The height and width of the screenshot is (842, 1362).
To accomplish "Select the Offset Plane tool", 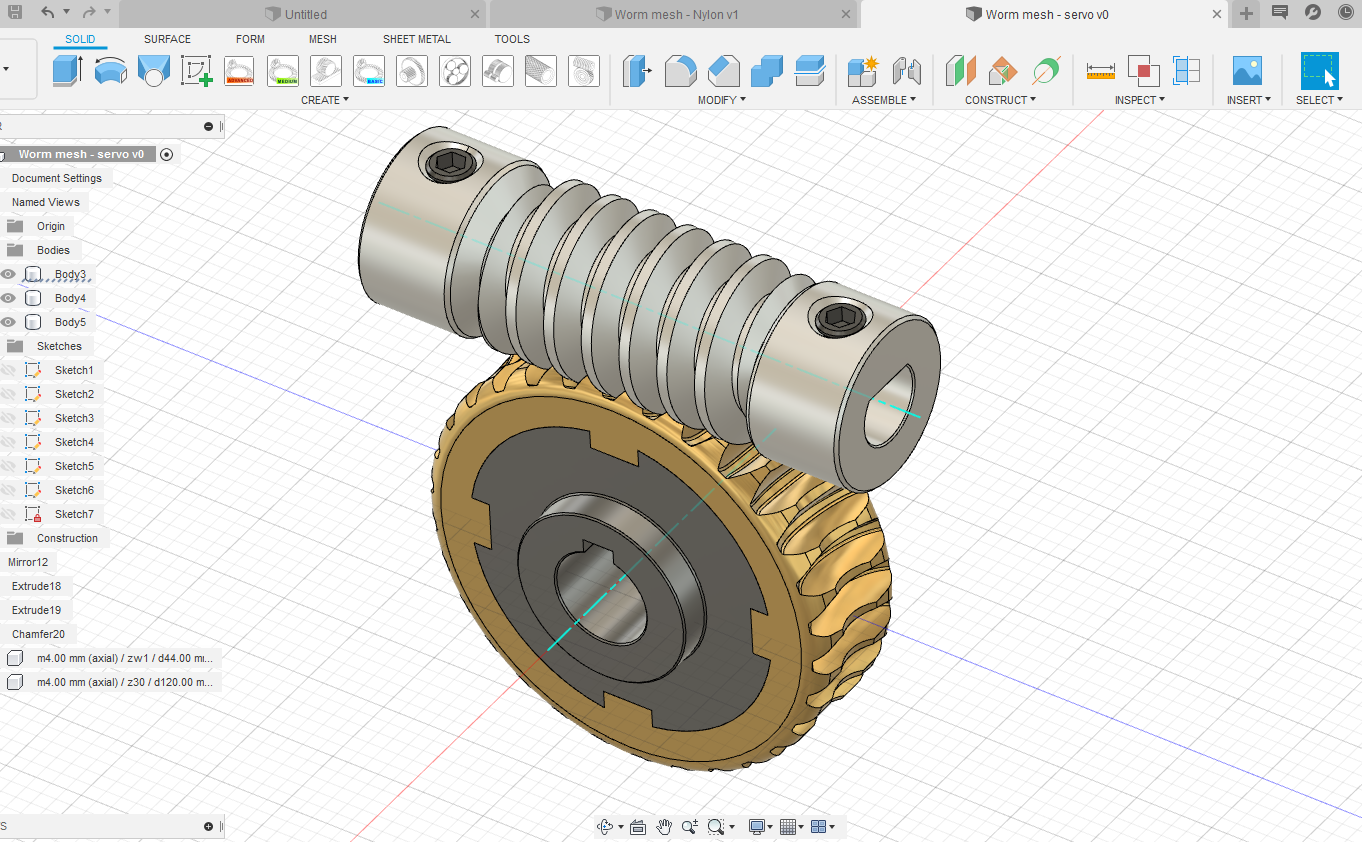I will point(960,71).
